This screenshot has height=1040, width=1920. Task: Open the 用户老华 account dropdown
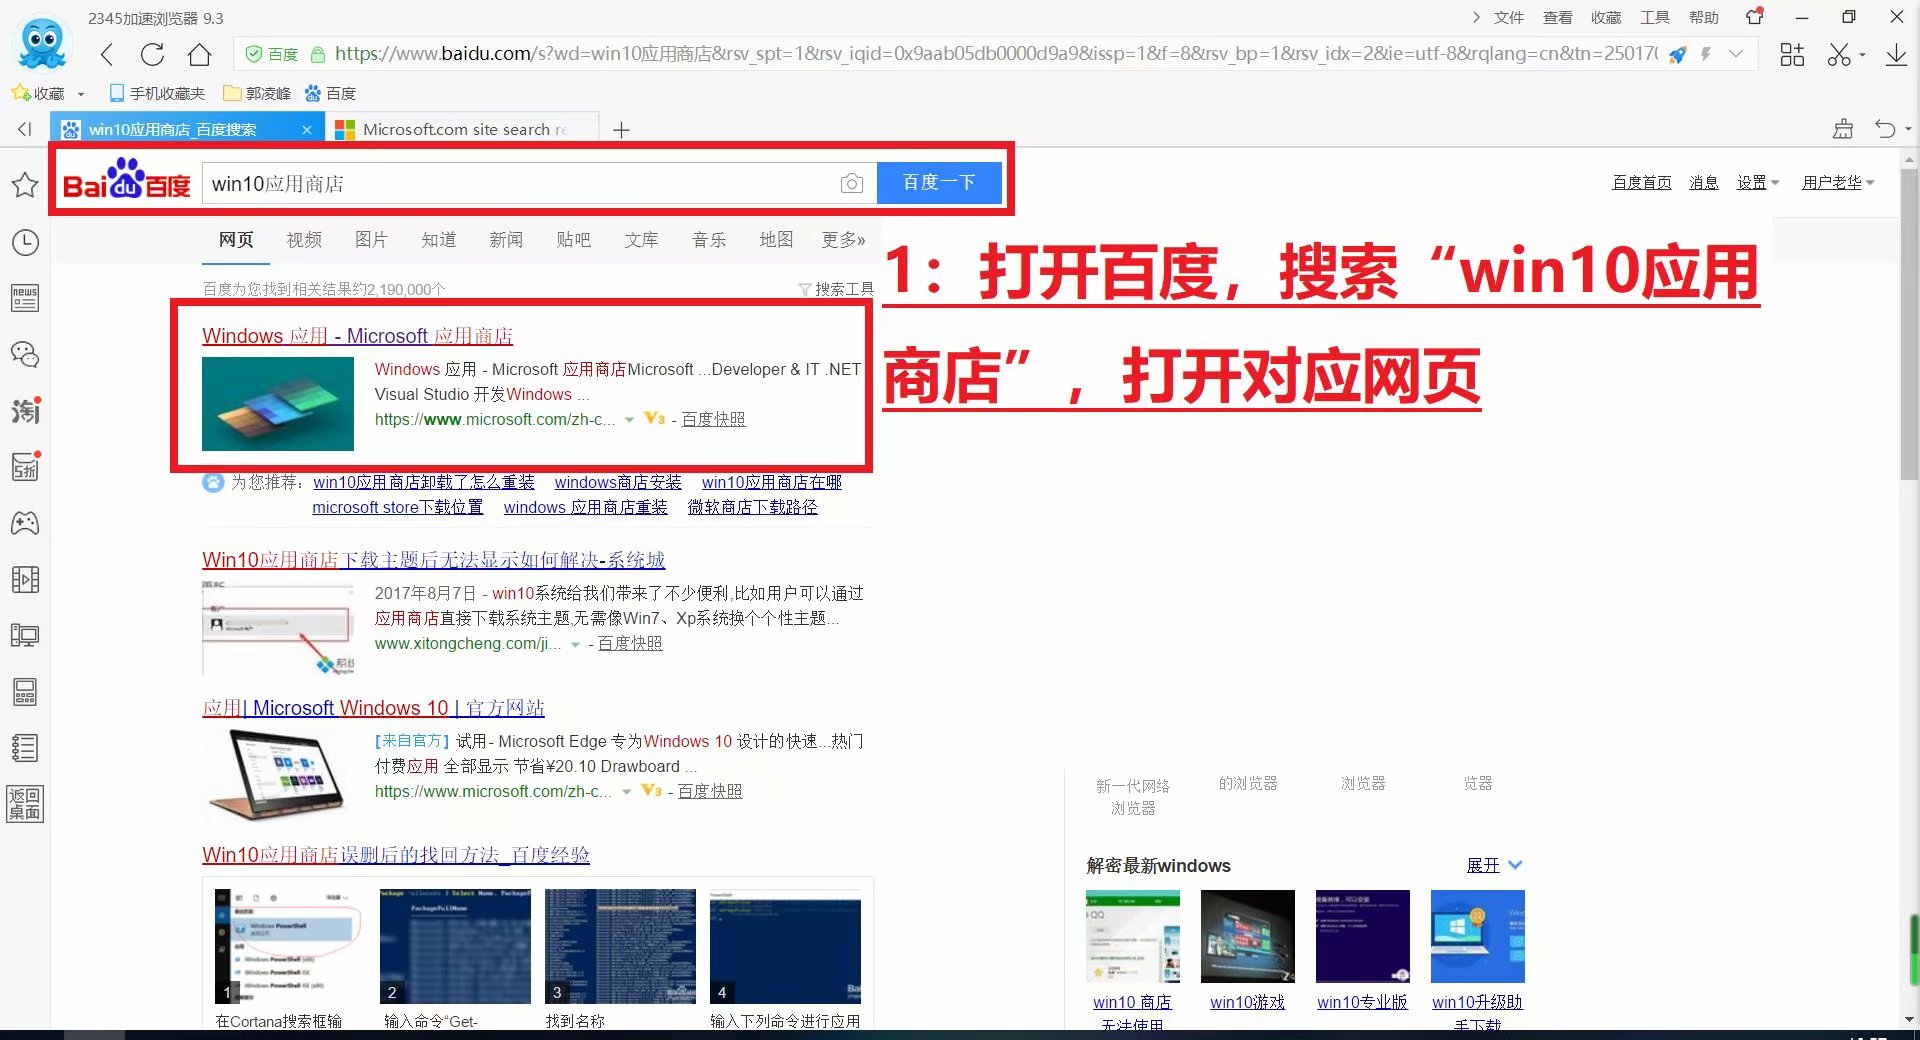click(x=1838, y=183)
